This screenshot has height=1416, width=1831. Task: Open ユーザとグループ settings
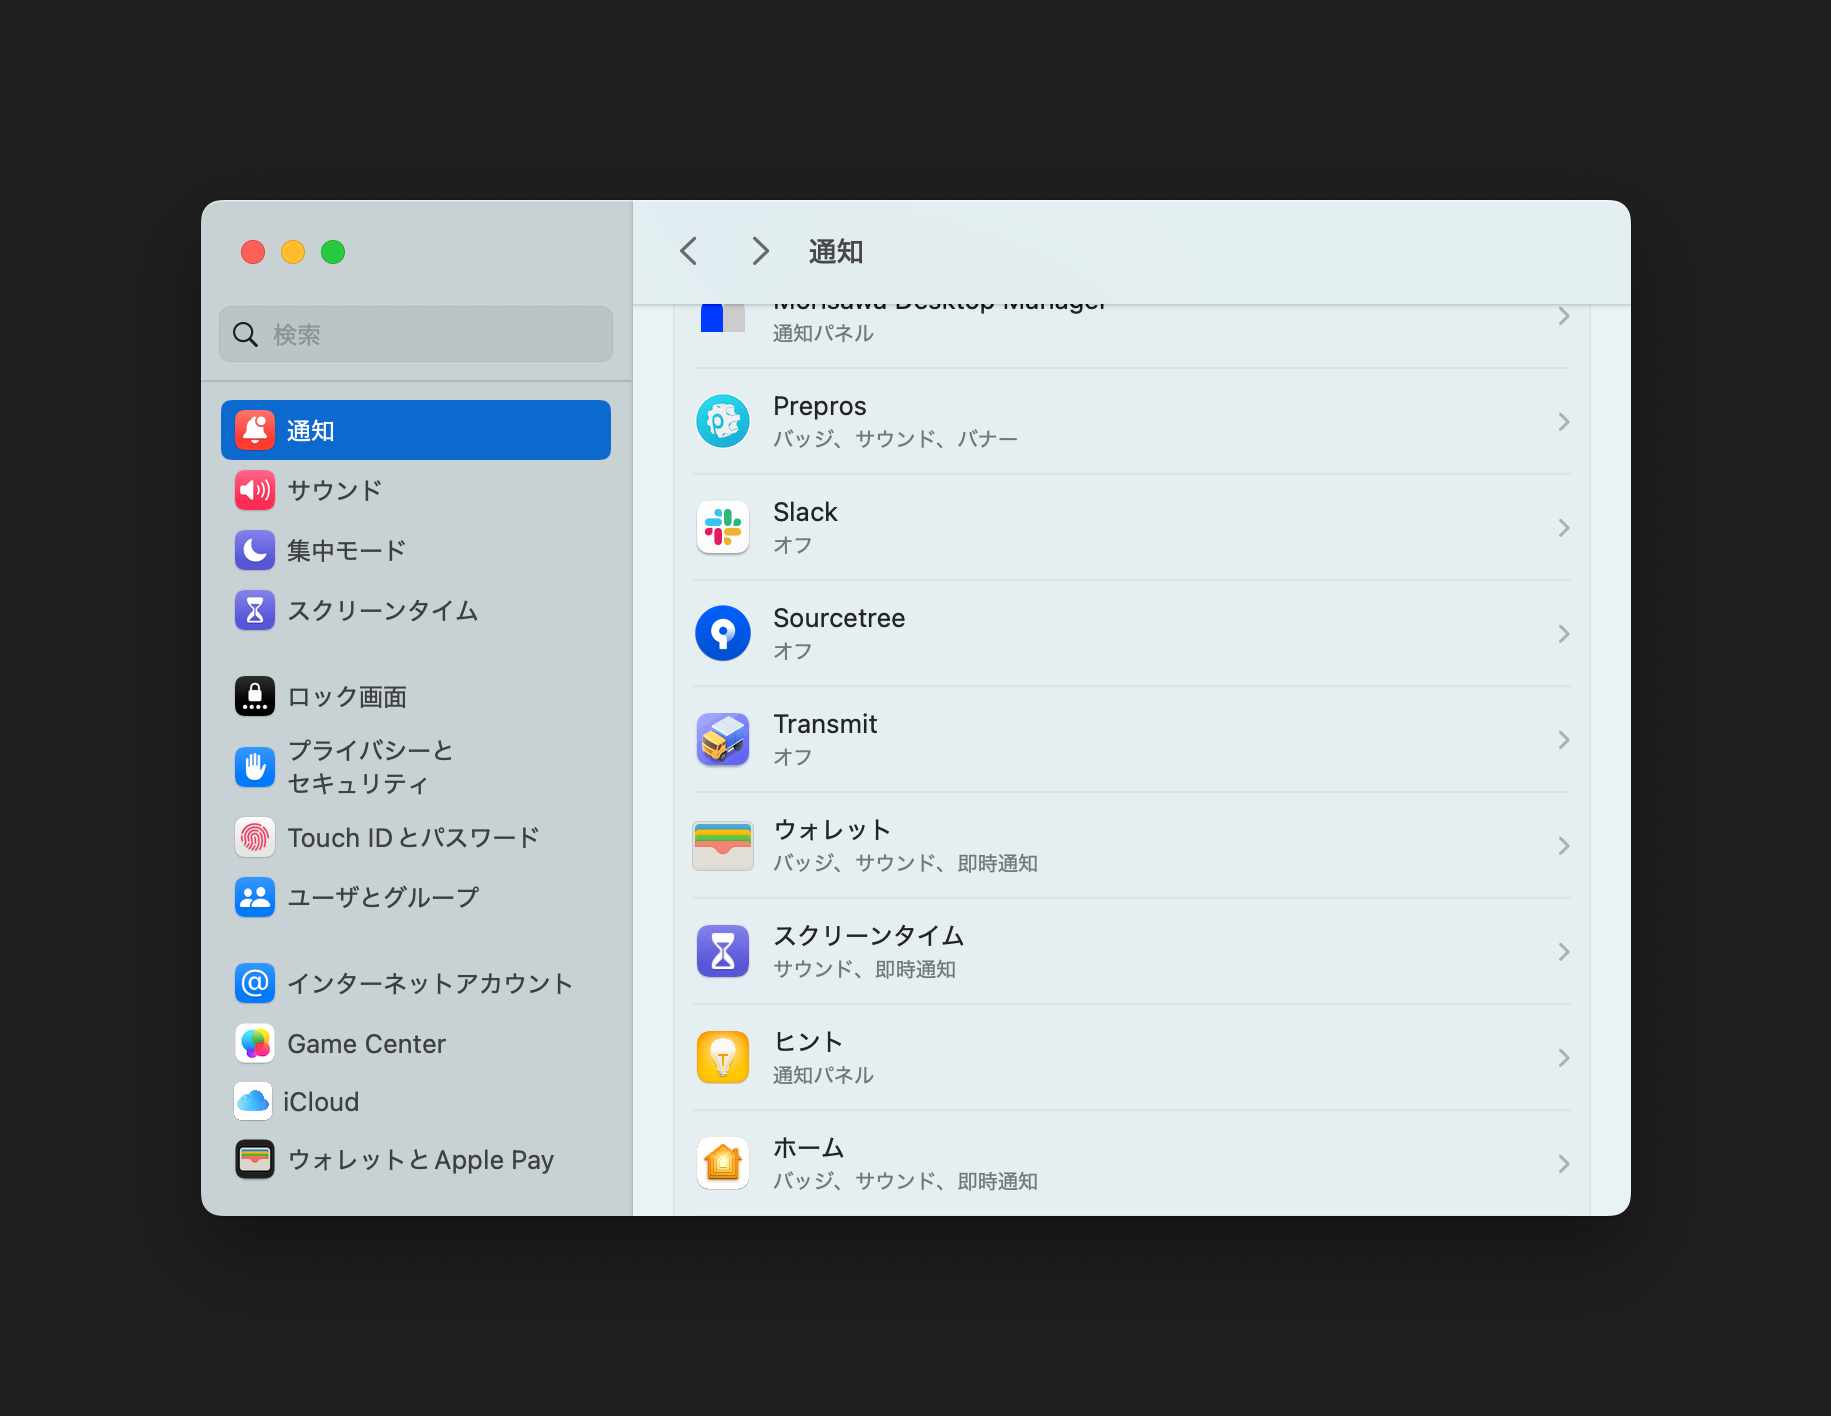point(416,897)
